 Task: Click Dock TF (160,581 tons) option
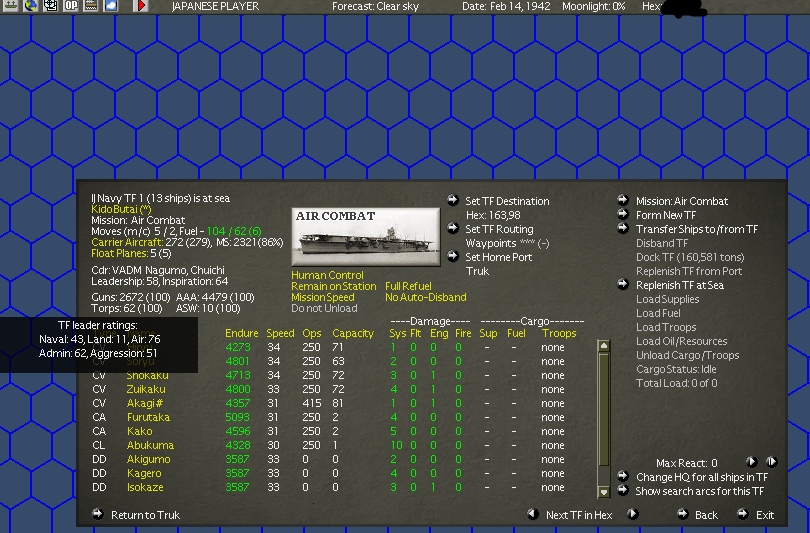click(690, 257)
